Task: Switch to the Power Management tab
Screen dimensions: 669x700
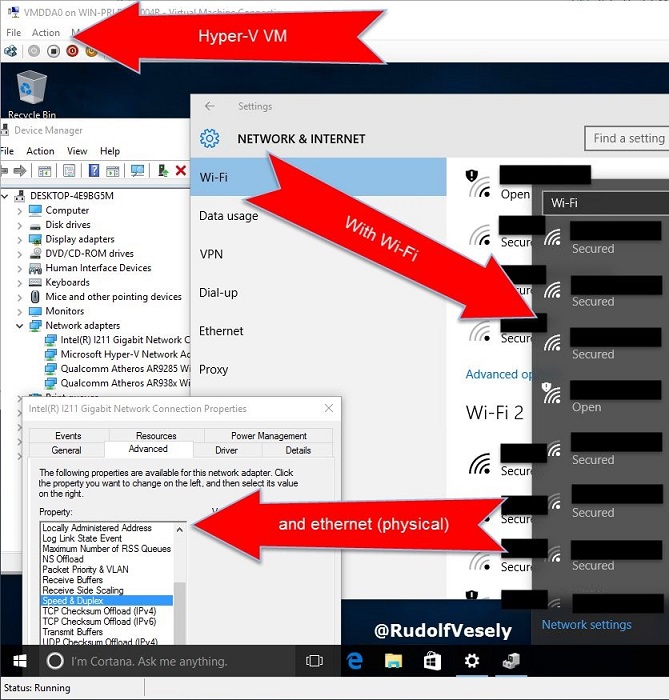Action: pos(269,435)
